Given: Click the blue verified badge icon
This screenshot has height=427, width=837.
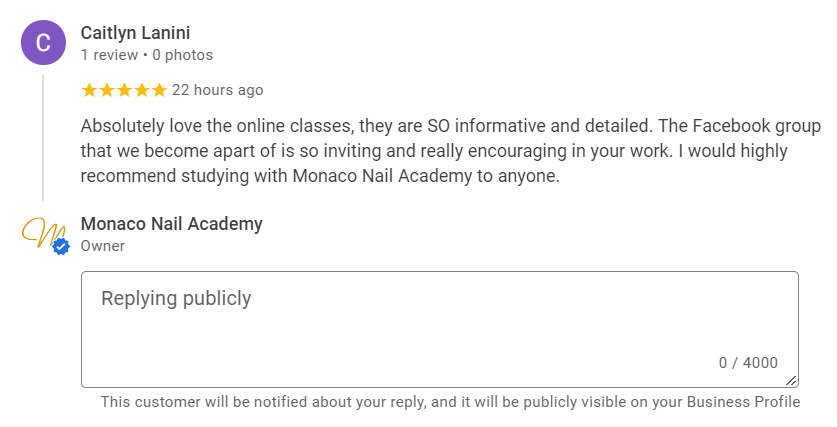Looking at the screenshot, I should coord(61,246).
